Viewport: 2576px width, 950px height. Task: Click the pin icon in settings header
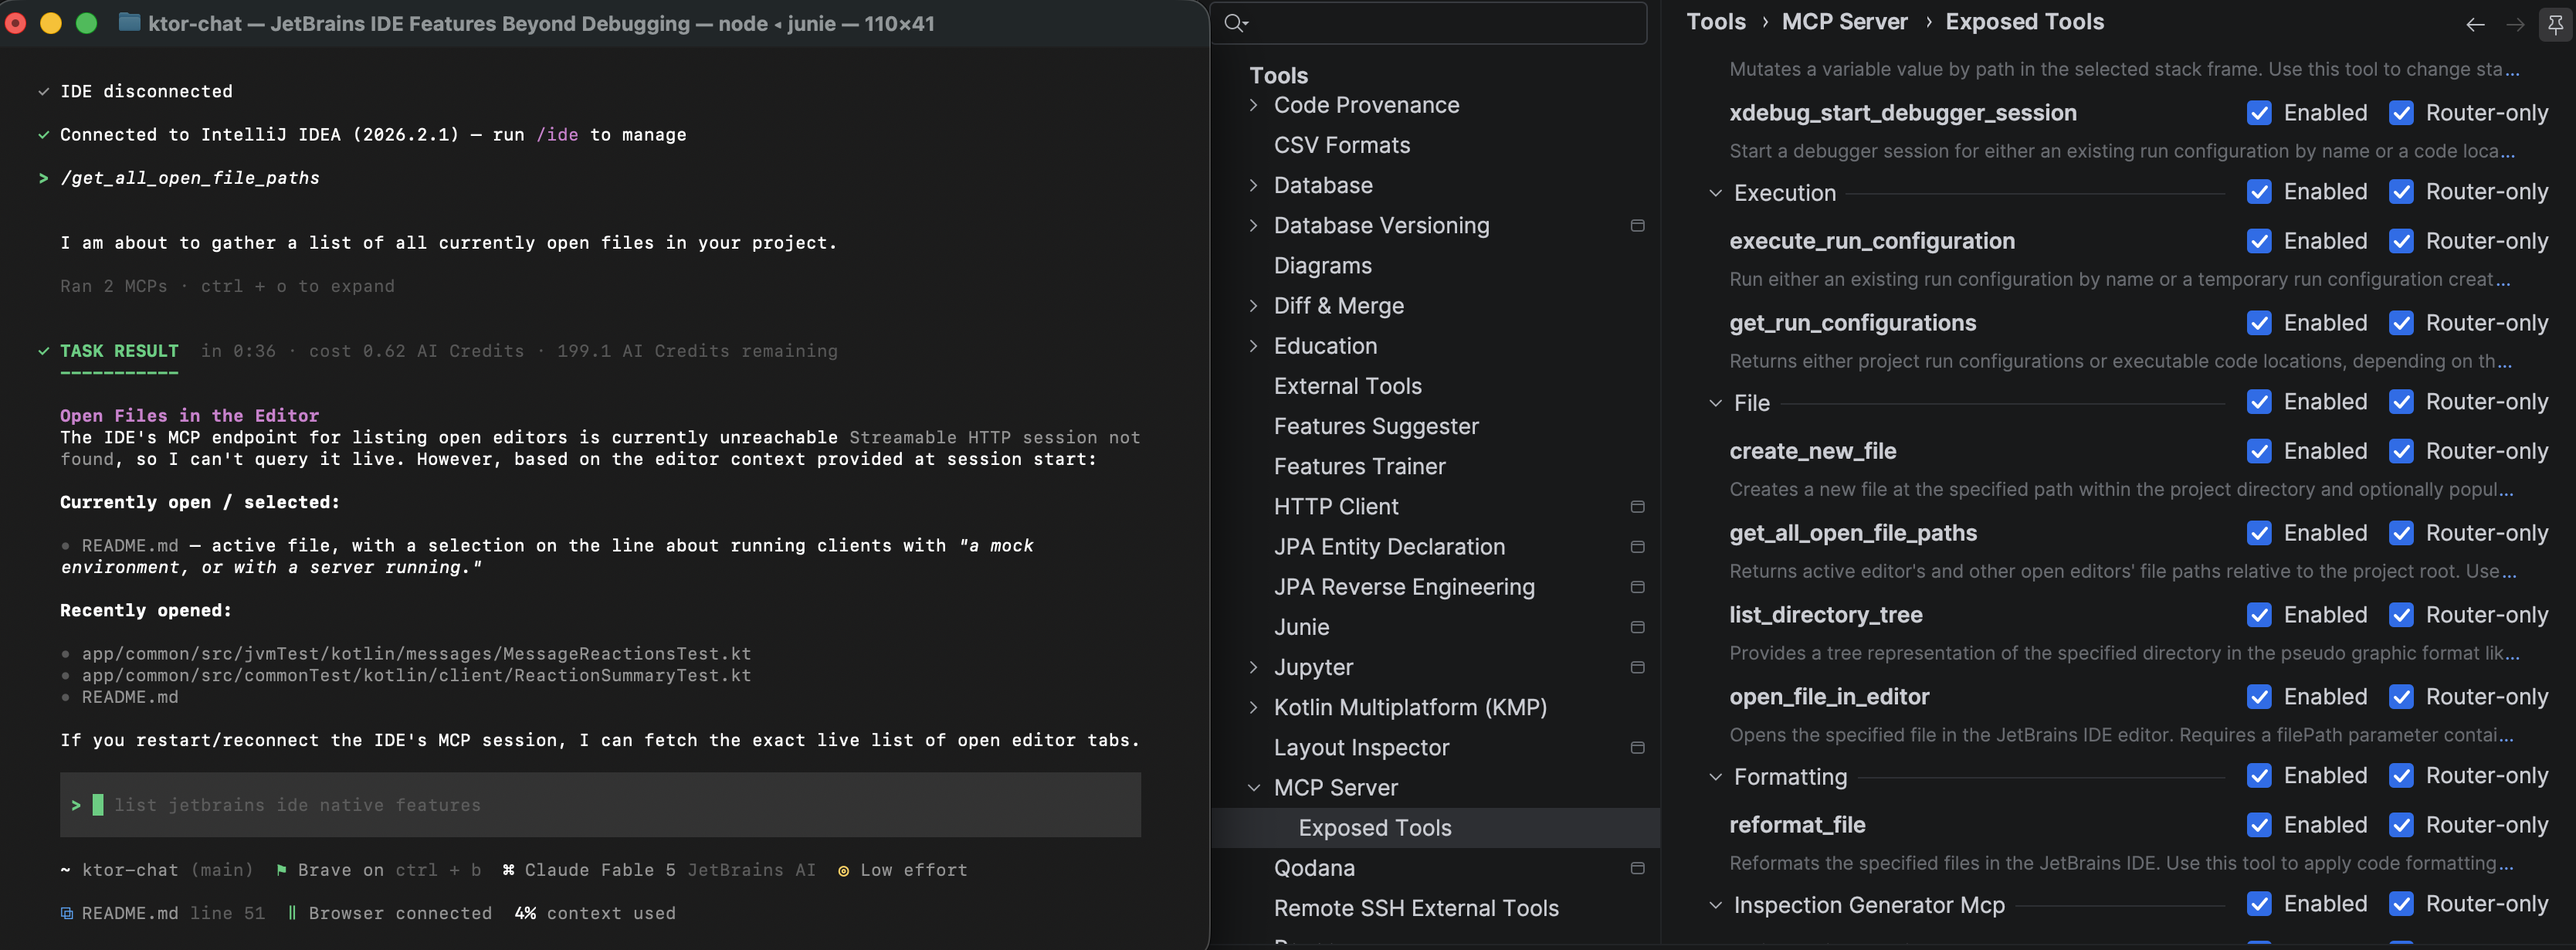pyautogui.click(x=2555, y=25)
